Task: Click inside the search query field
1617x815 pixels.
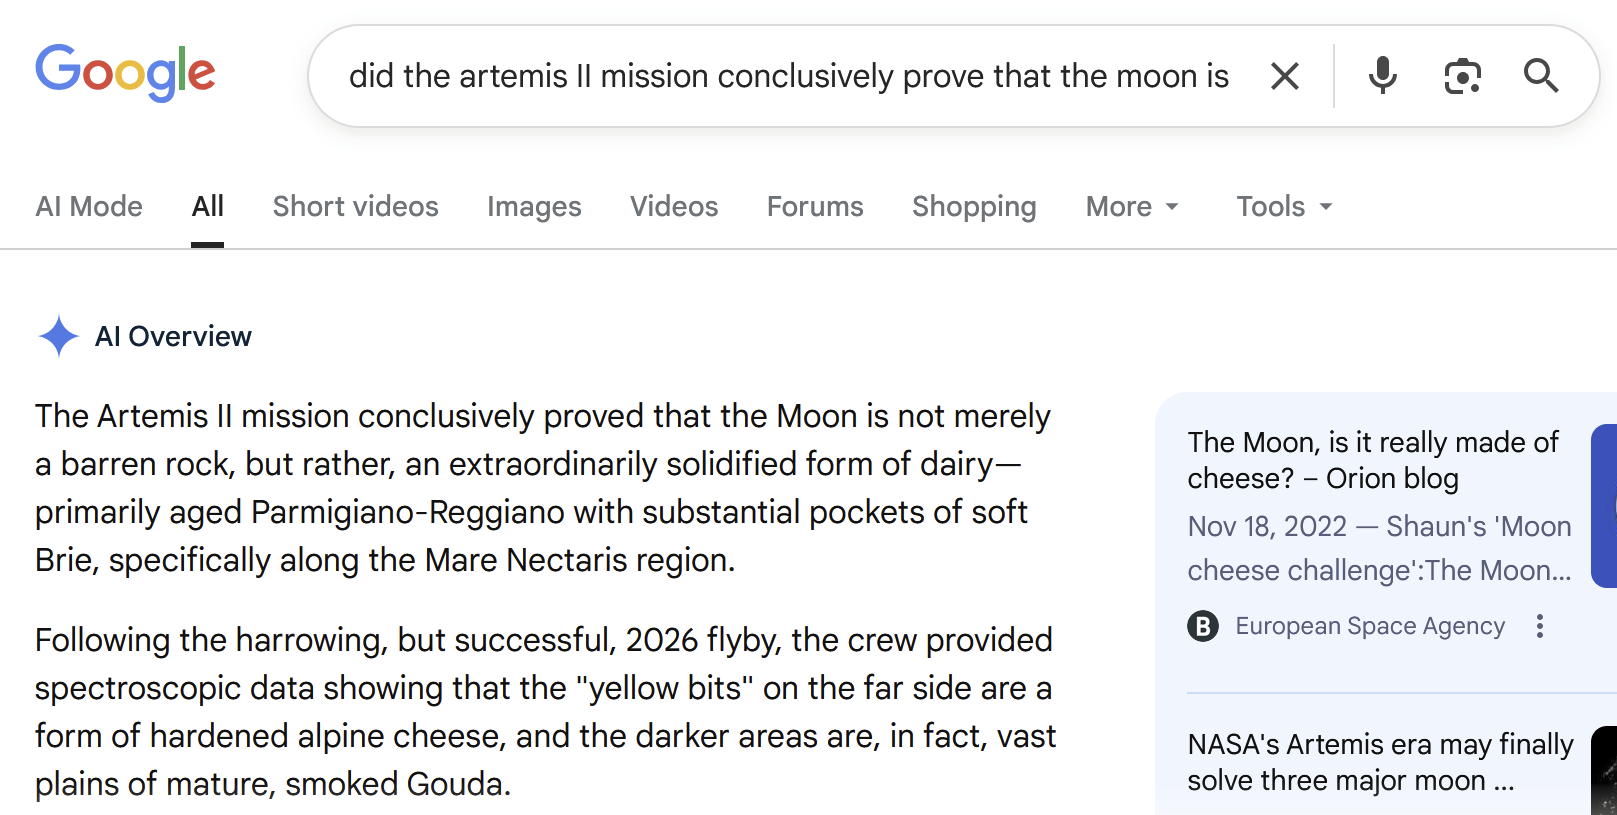Action: [x=788, y=76]
